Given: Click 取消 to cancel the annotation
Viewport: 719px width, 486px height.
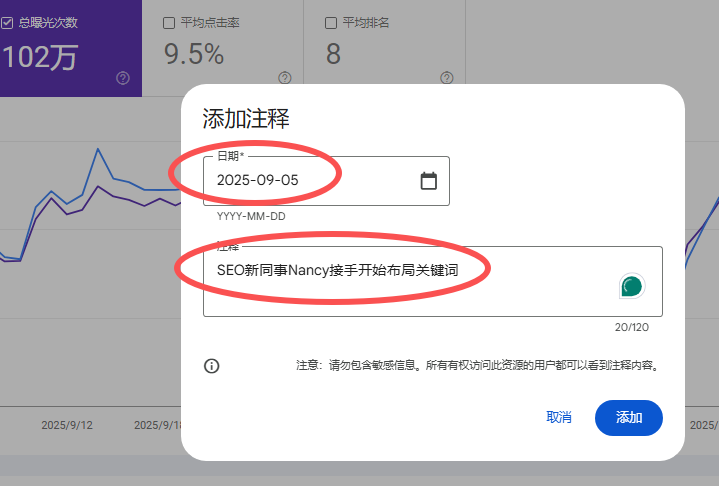Looking at the screenshot, I should coord(559,417).
